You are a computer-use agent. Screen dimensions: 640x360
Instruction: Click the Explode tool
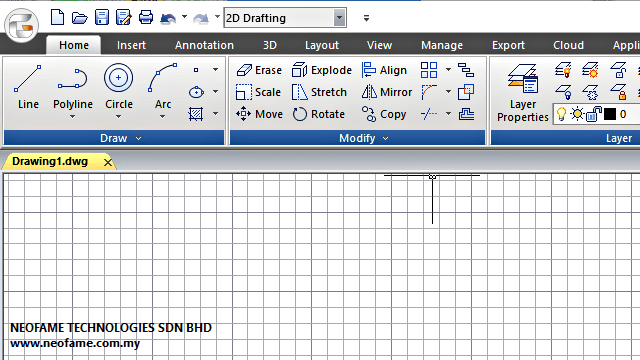click(322, 70)
